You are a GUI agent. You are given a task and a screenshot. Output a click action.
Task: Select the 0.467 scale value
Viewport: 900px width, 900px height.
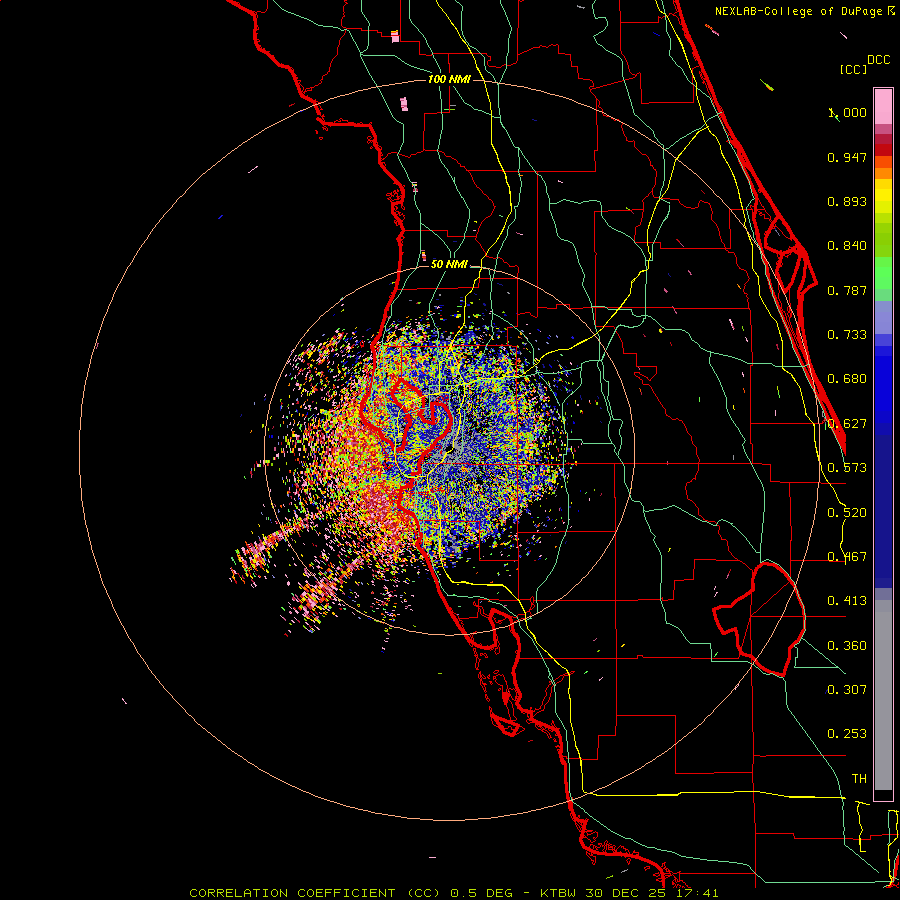pos(847,557)
